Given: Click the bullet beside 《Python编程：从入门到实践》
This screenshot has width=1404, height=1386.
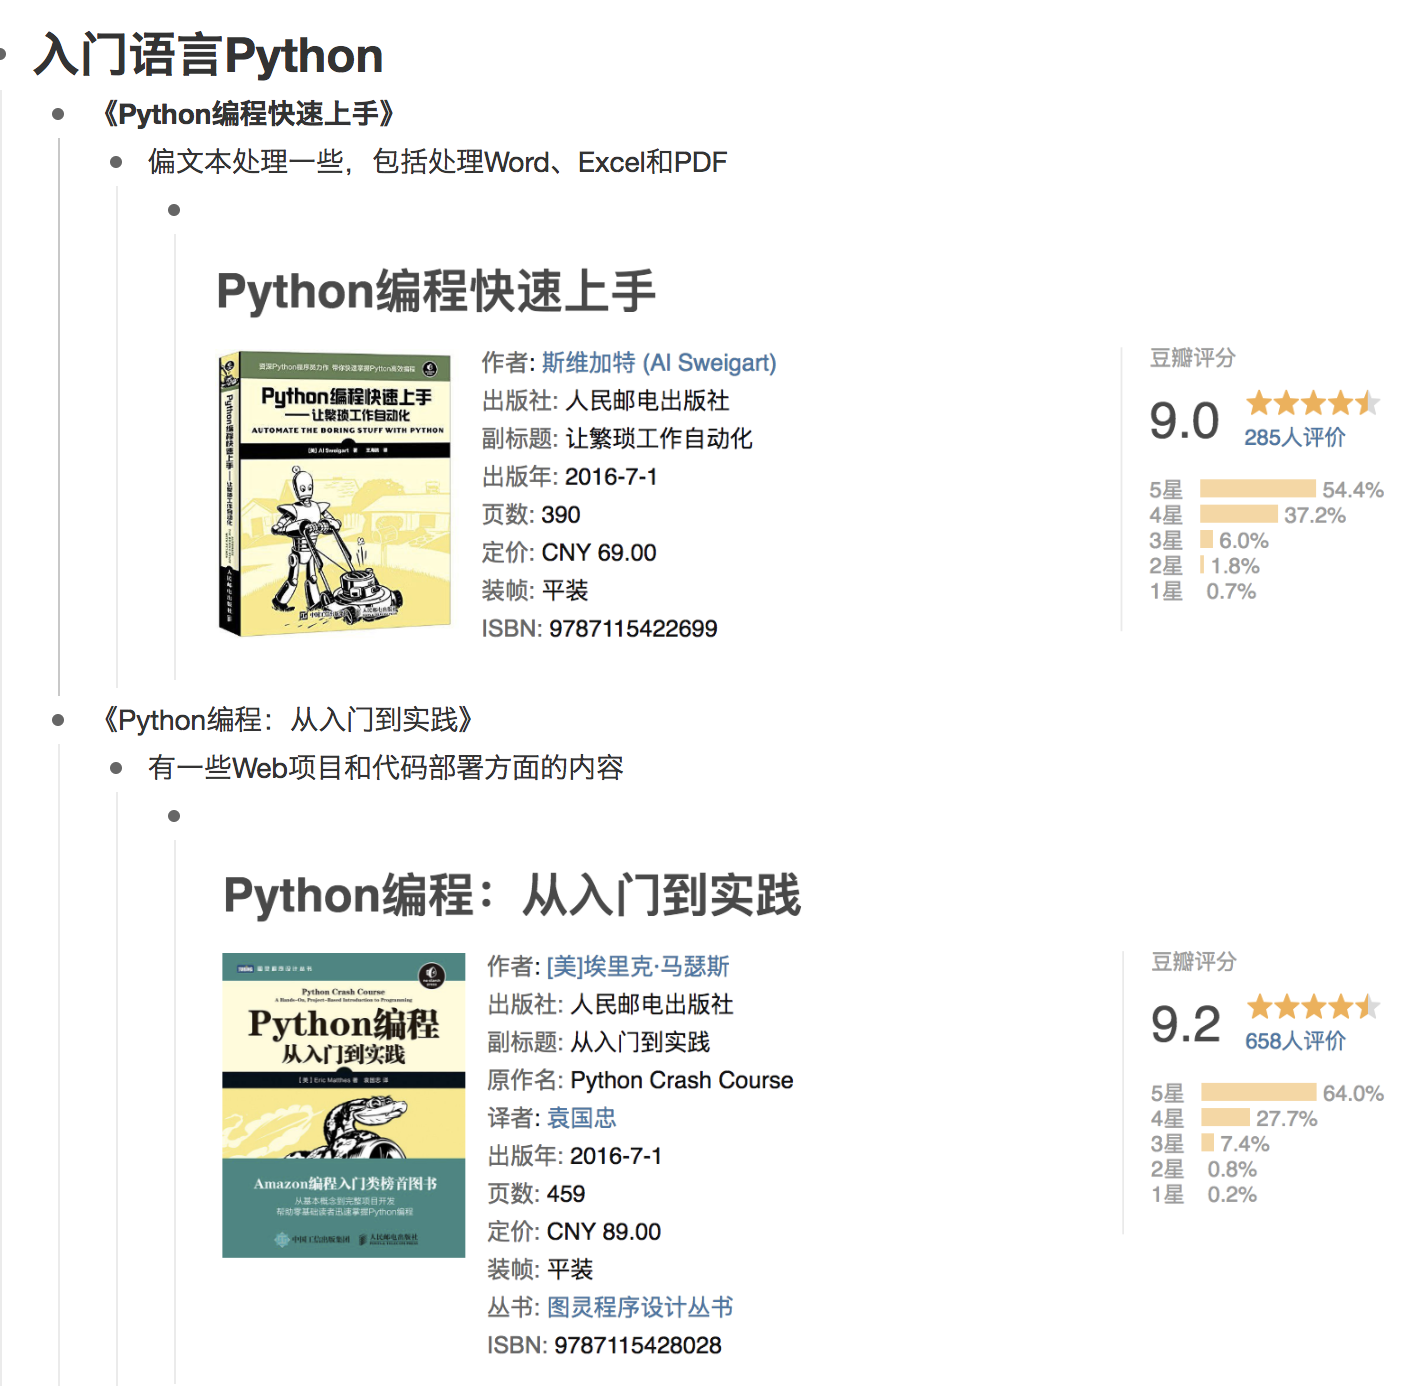Looking at the screenshot, I should tap(58, 720).
